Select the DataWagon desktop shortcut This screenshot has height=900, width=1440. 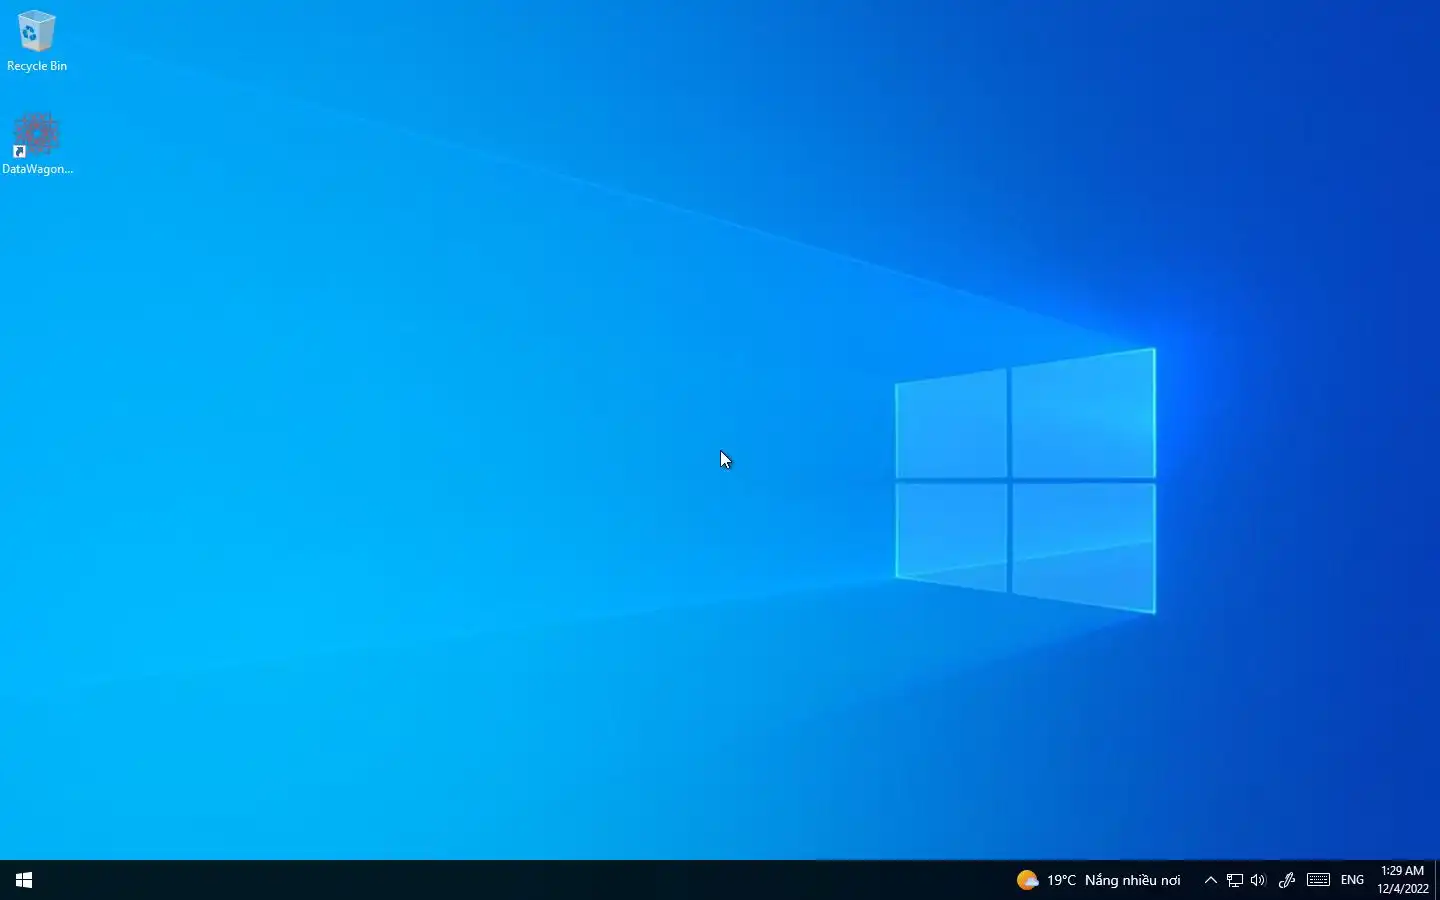tap(37, 144)
